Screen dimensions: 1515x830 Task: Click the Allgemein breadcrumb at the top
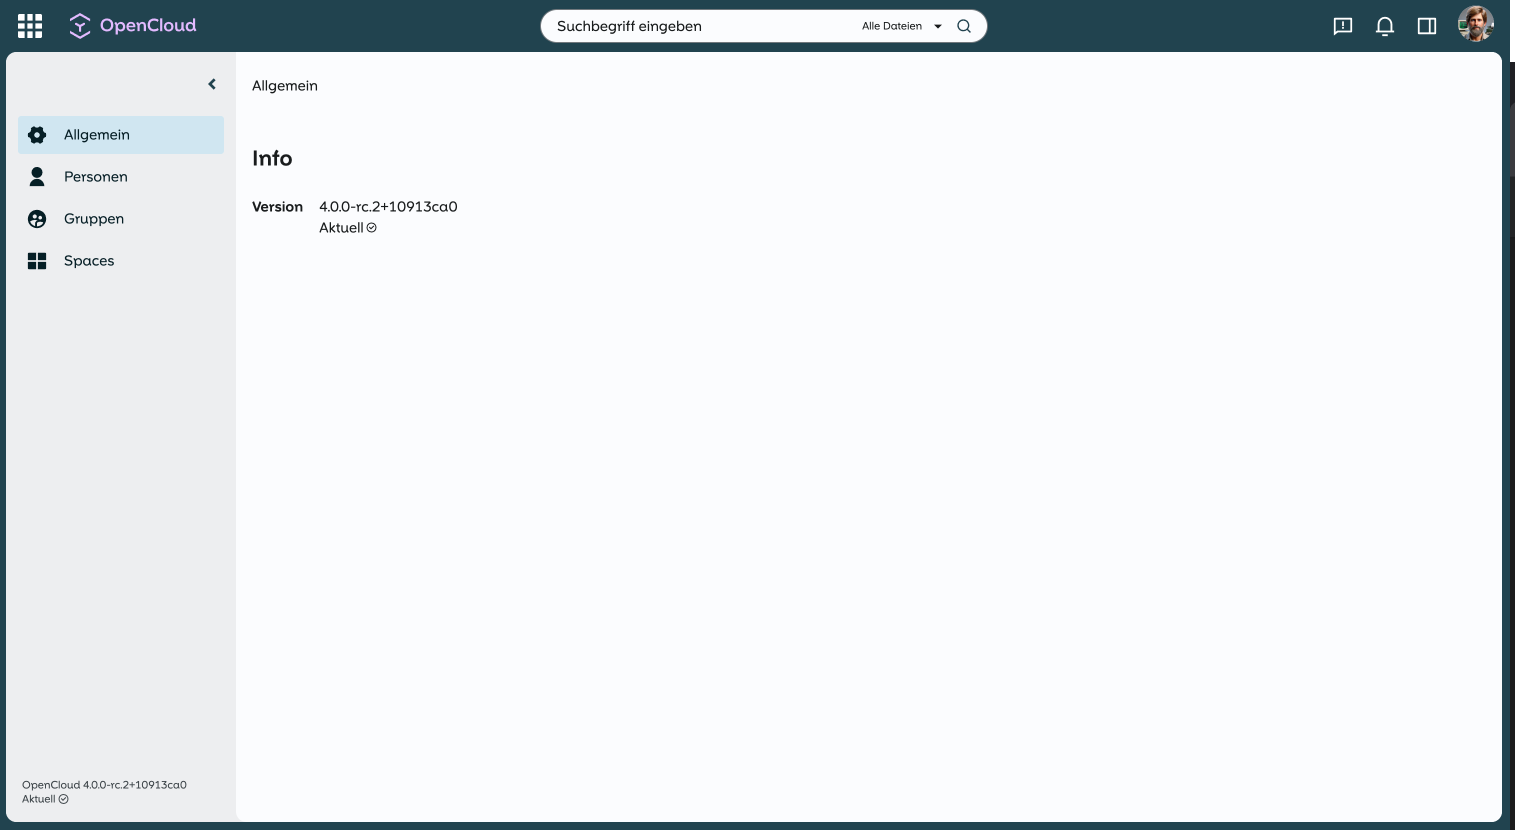285,86
